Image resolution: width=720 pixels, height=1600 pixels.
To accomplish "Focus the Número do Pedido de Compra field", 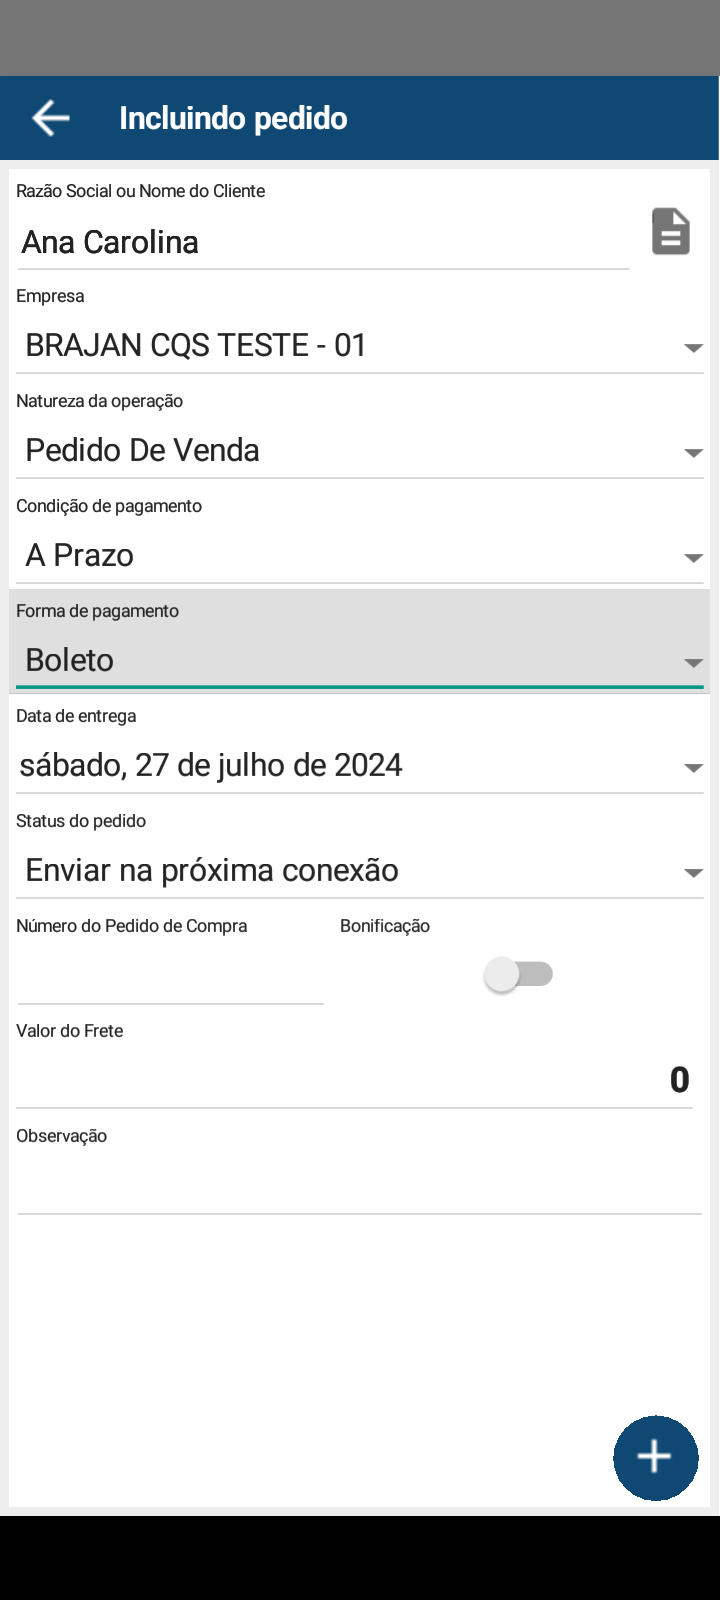I will pos(170,978).
